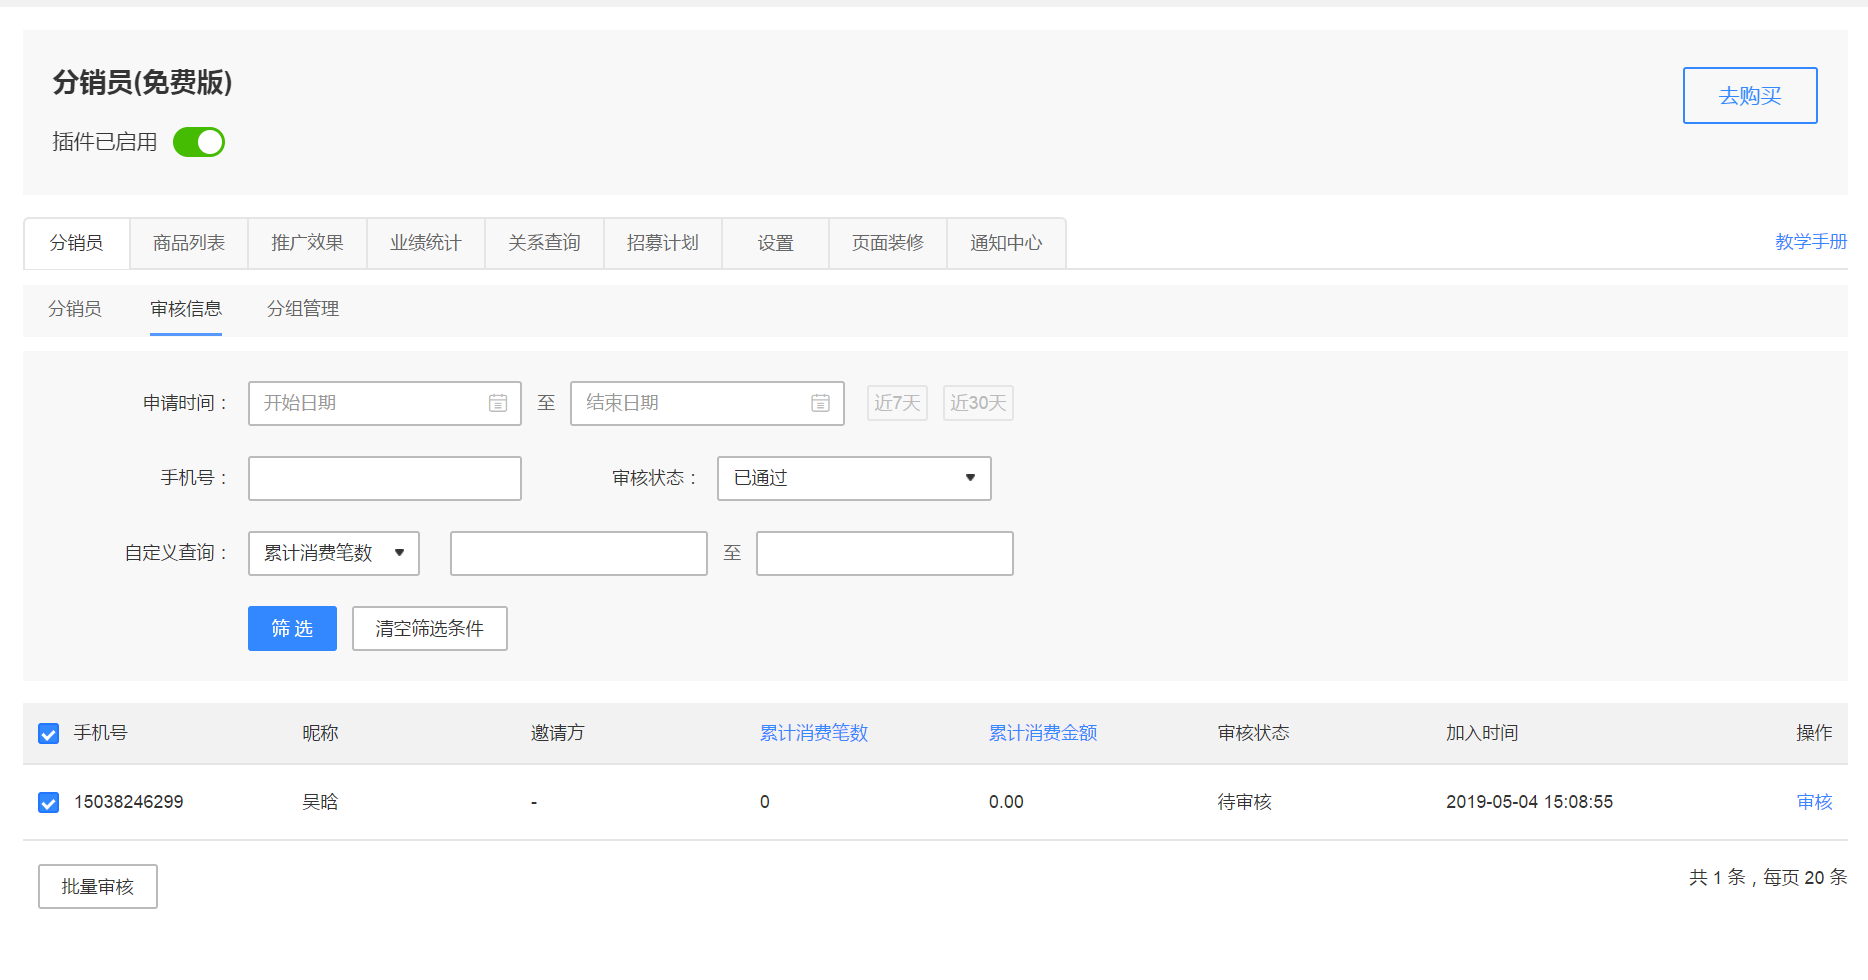Click the calendar icon in start date field
This screenshot has width=1868, height=980.
coord(497,403)
